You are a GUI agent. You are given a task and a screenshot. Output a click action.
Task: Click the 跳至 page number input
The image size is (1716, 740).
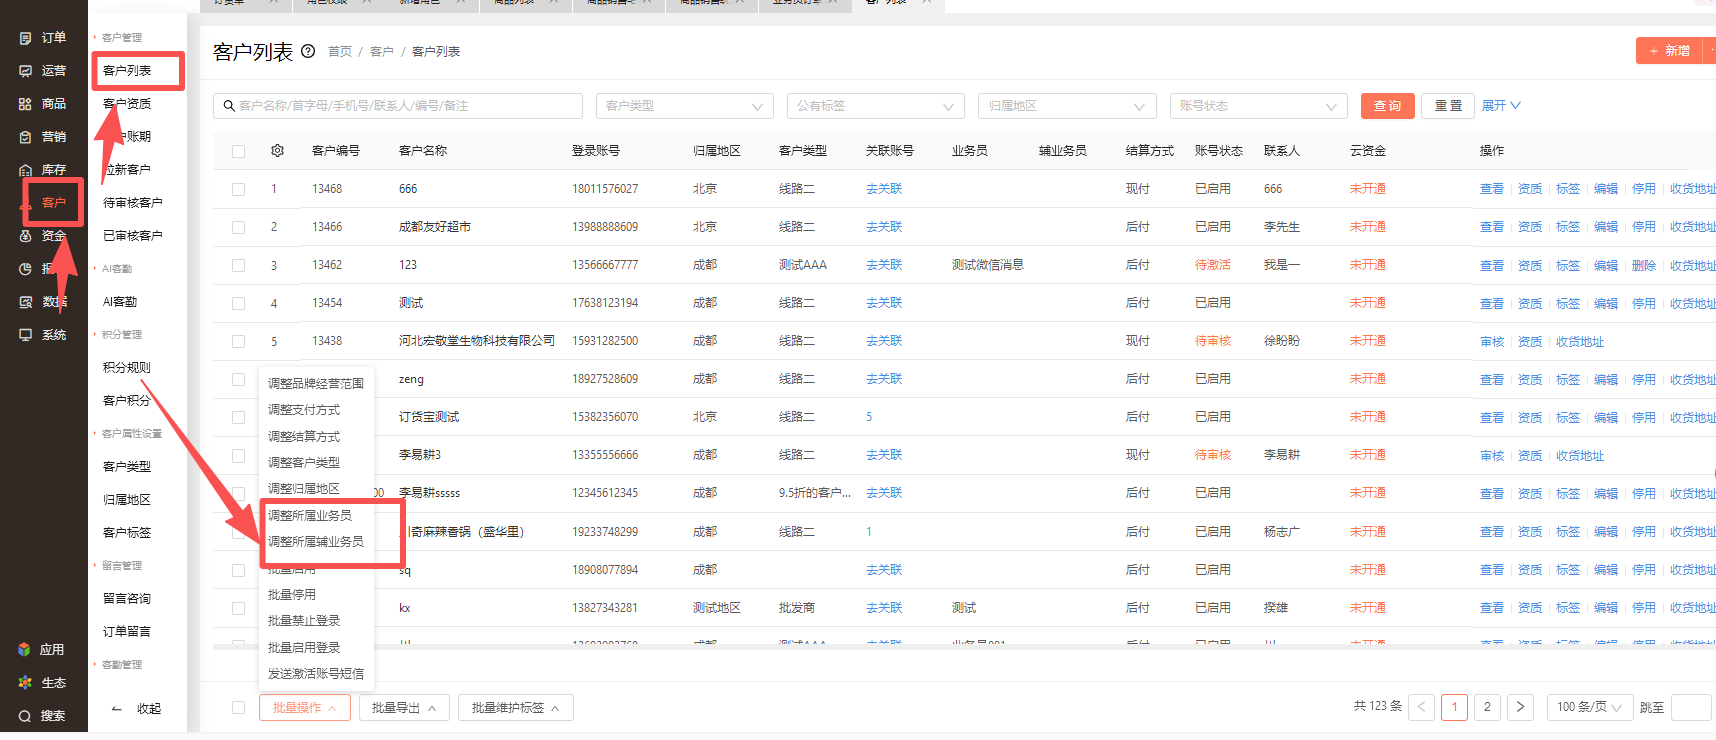click(1691, 707)
